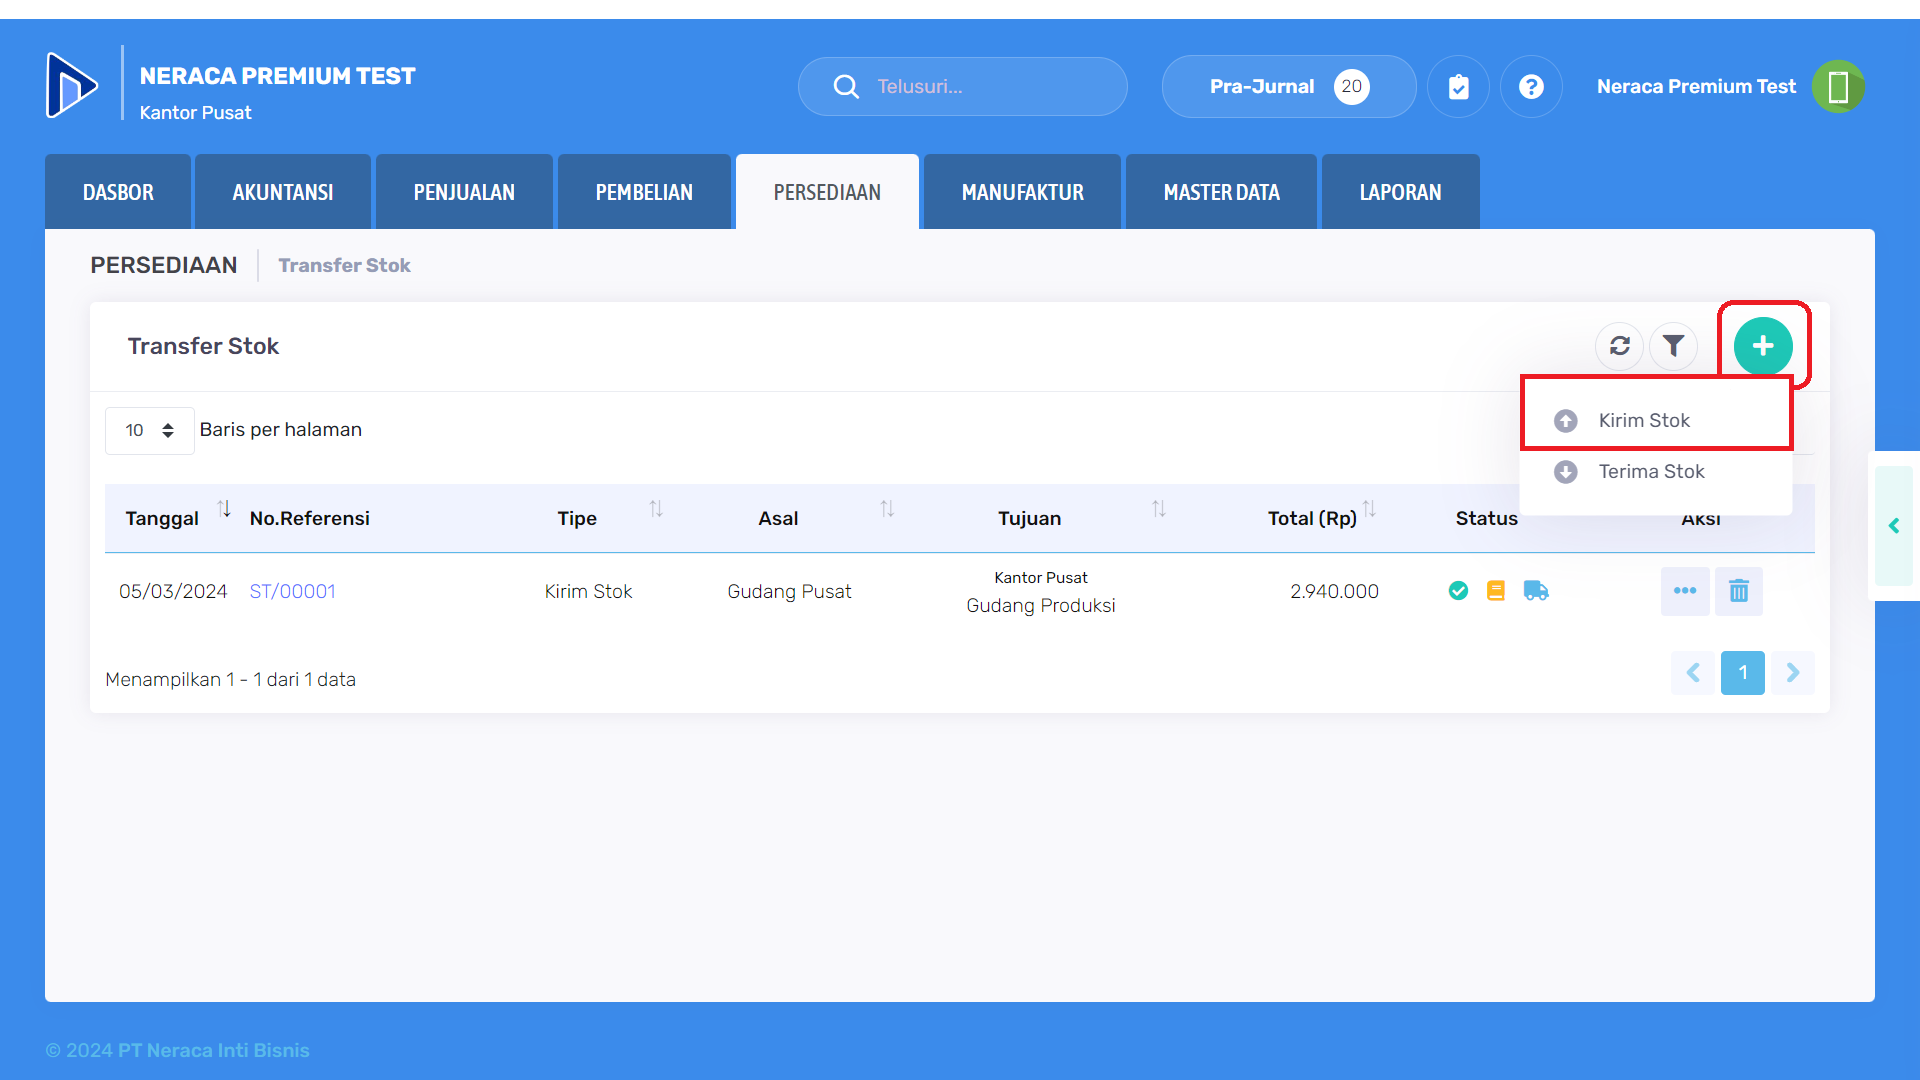Choose Terima Stok from the menu

click(1656, 472)
